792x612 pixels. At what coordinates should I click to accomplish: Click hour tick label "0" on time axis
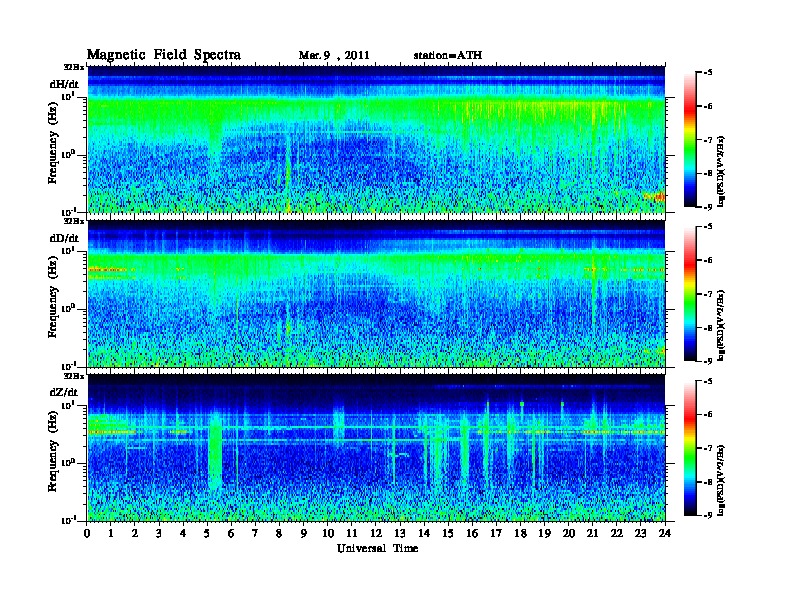(x=87, y=533)
